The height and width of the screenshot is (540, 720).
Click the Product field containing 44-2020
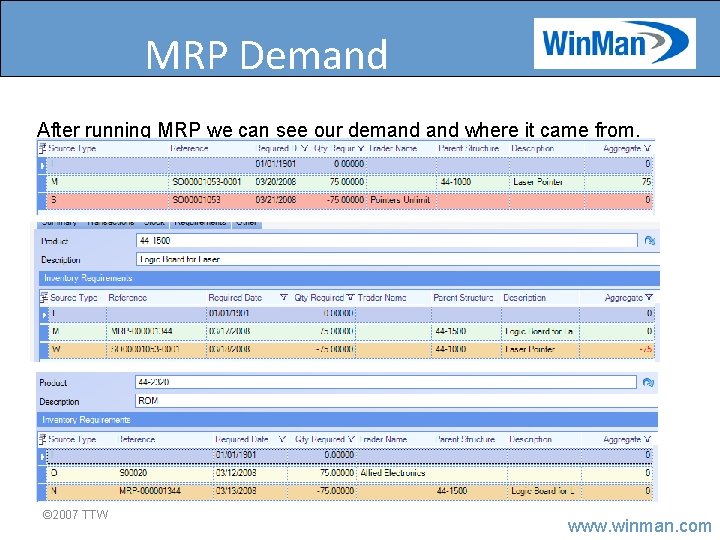coord(386,382)
